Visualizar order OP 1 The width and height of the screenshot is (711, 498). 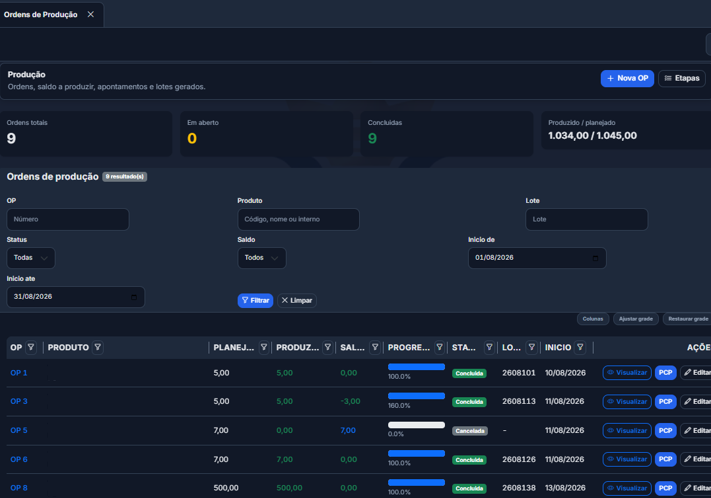tap(627, 373)
